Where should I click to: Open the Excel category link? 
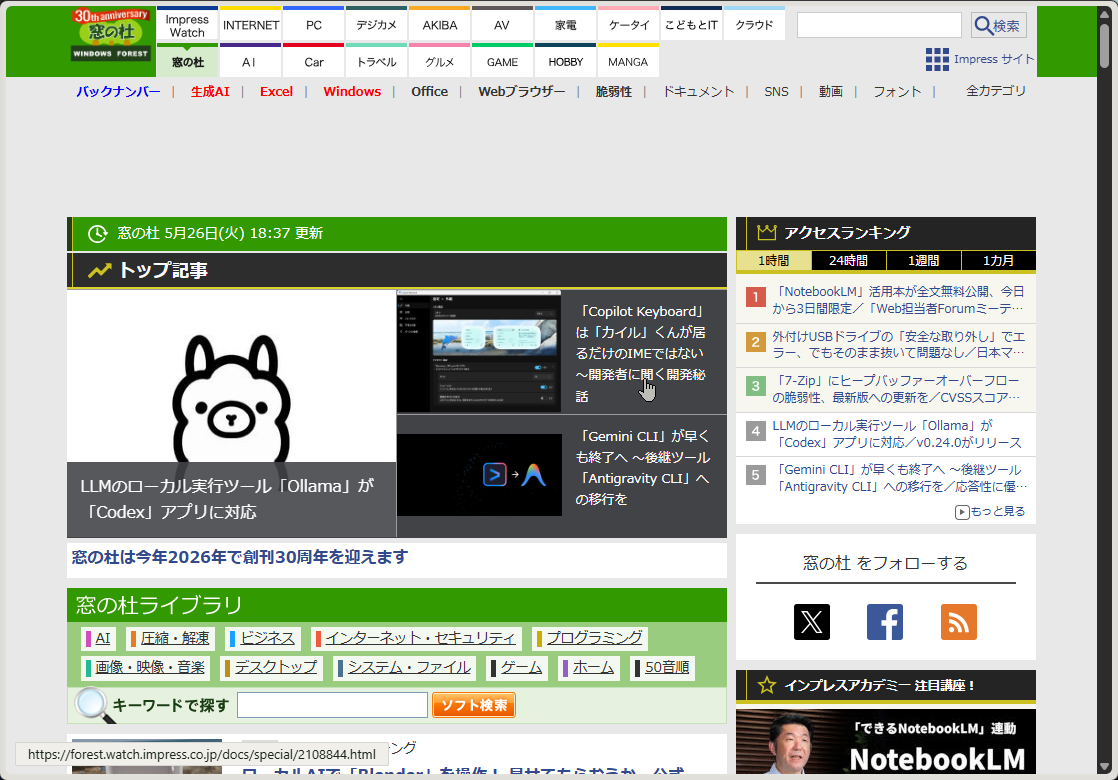pyautogui.click(x=277, y=91)
